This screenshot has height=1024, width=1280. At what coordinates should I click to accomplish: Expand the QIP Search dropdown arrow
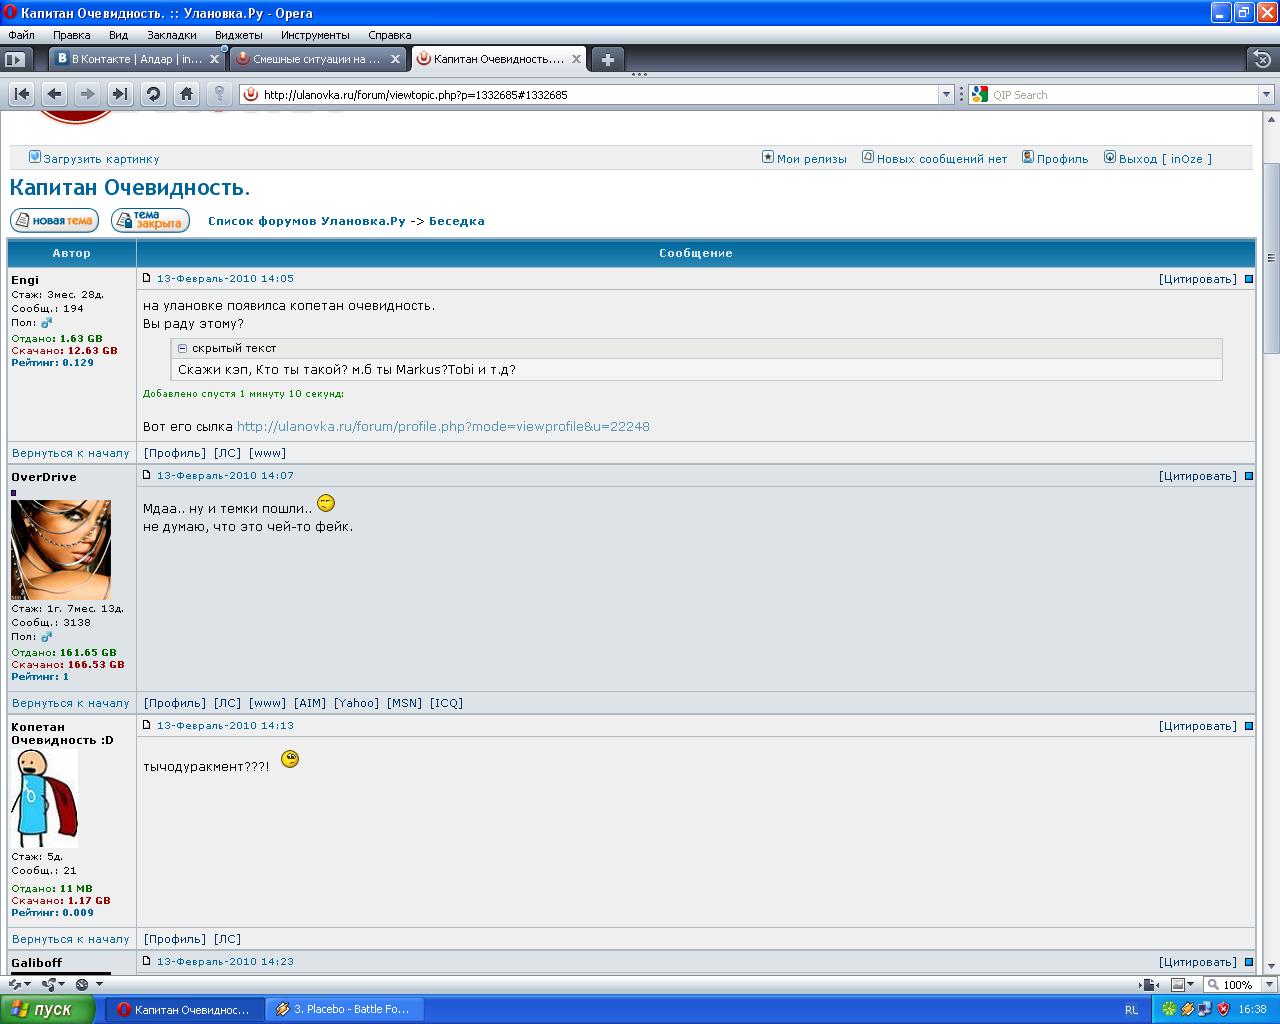point(1265,95)
